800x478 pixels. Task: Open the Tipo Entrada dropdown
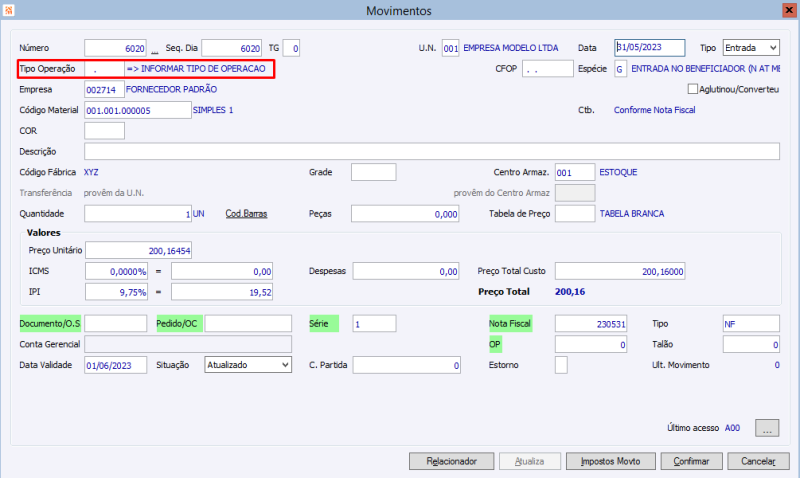751,48
